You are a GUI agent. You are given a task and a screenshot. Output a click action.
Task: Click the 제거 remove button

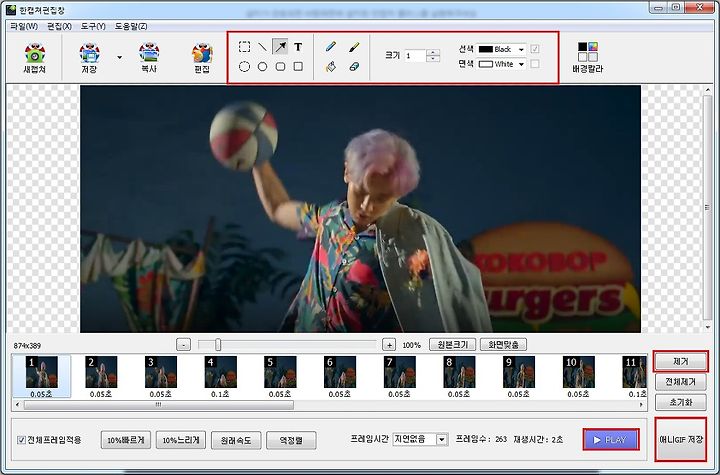681,362
